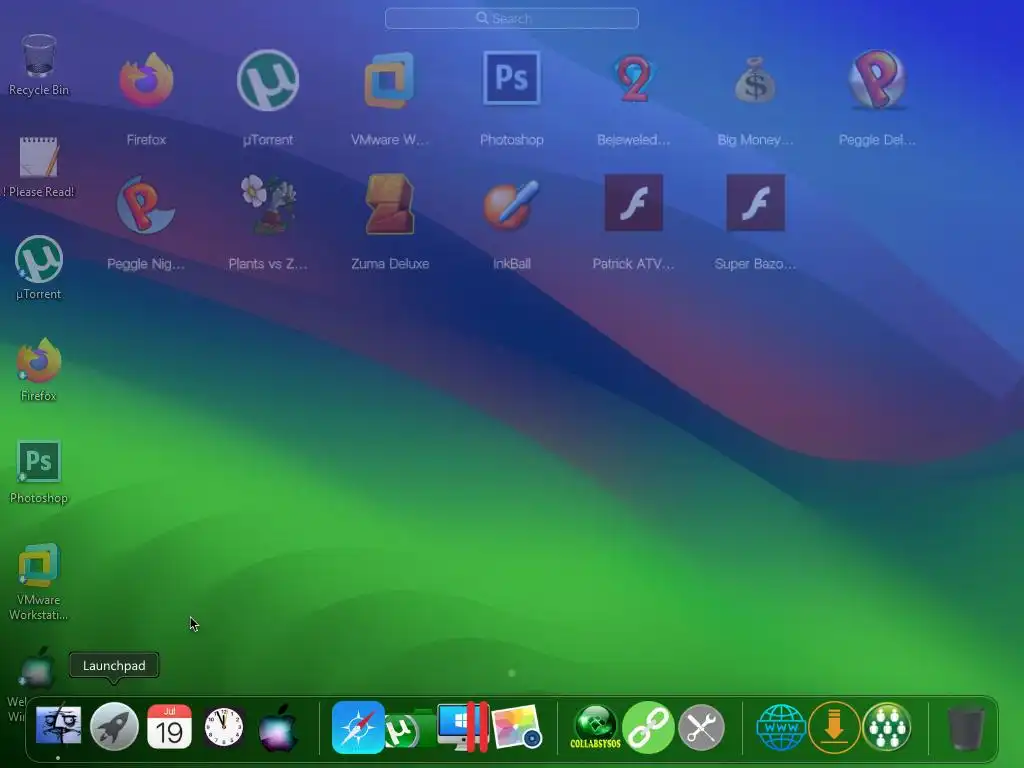Launch Peggle Nig... from Launchpad
Screen dimensions: 1024x768
146,205
